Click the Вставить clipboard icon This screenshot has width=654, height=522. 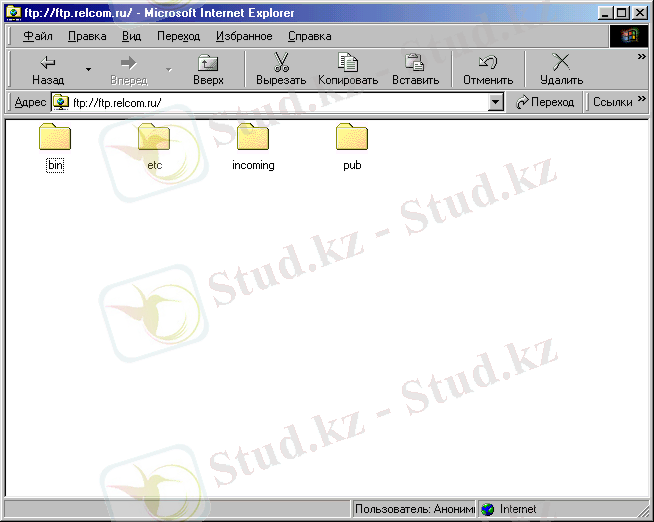pyautogui.click(x=415, y=62)
